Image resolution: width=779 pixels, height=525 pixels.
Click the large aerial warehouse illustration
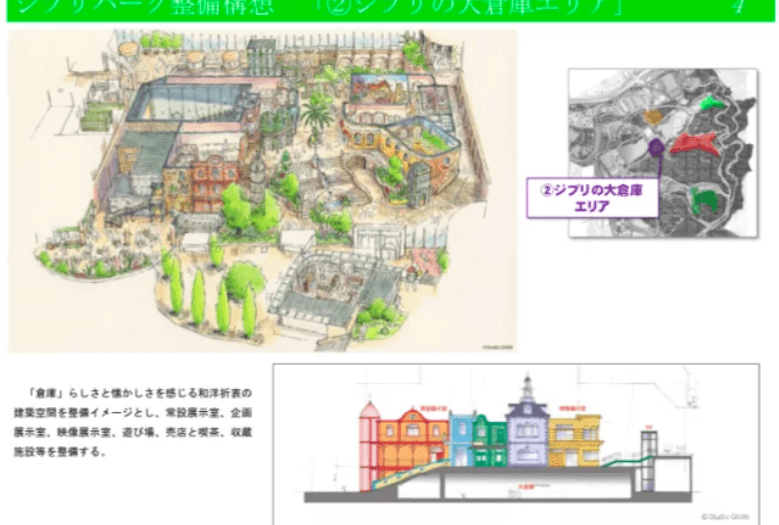click(x=262, y=191)
